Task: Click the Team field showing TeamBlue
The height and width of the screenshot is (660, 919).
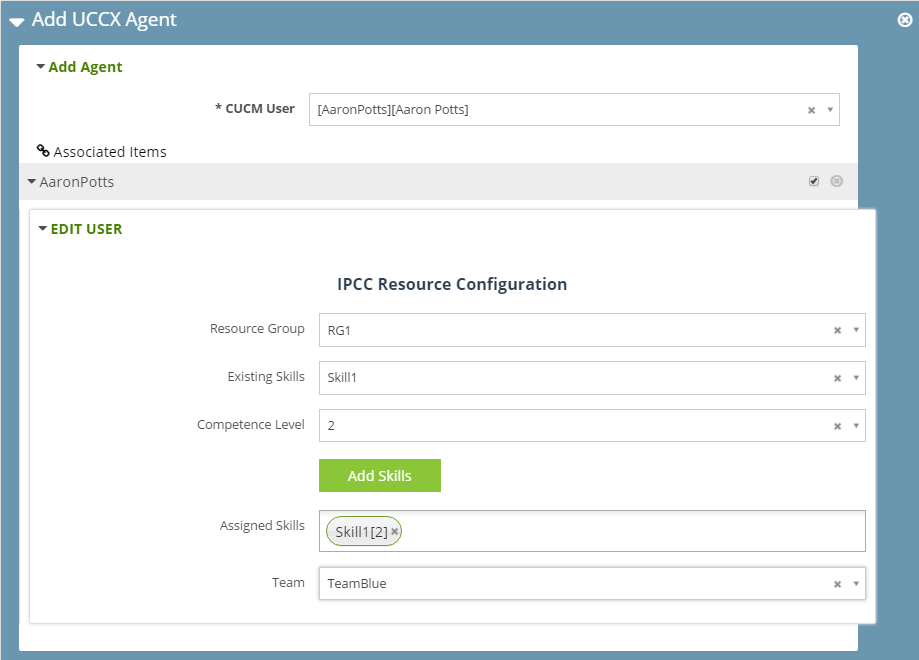Action: pos(592,583)
